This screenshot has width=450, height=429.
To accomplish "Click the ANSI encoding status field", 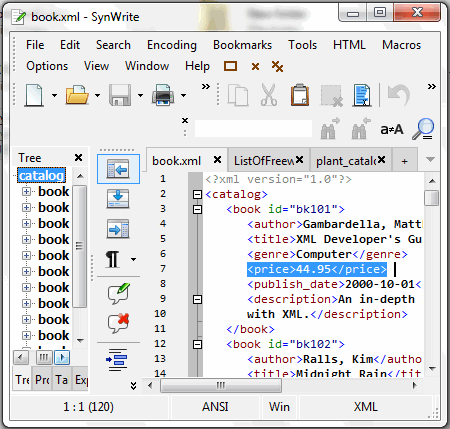I will pyautogui.click(x=215, y=407).
